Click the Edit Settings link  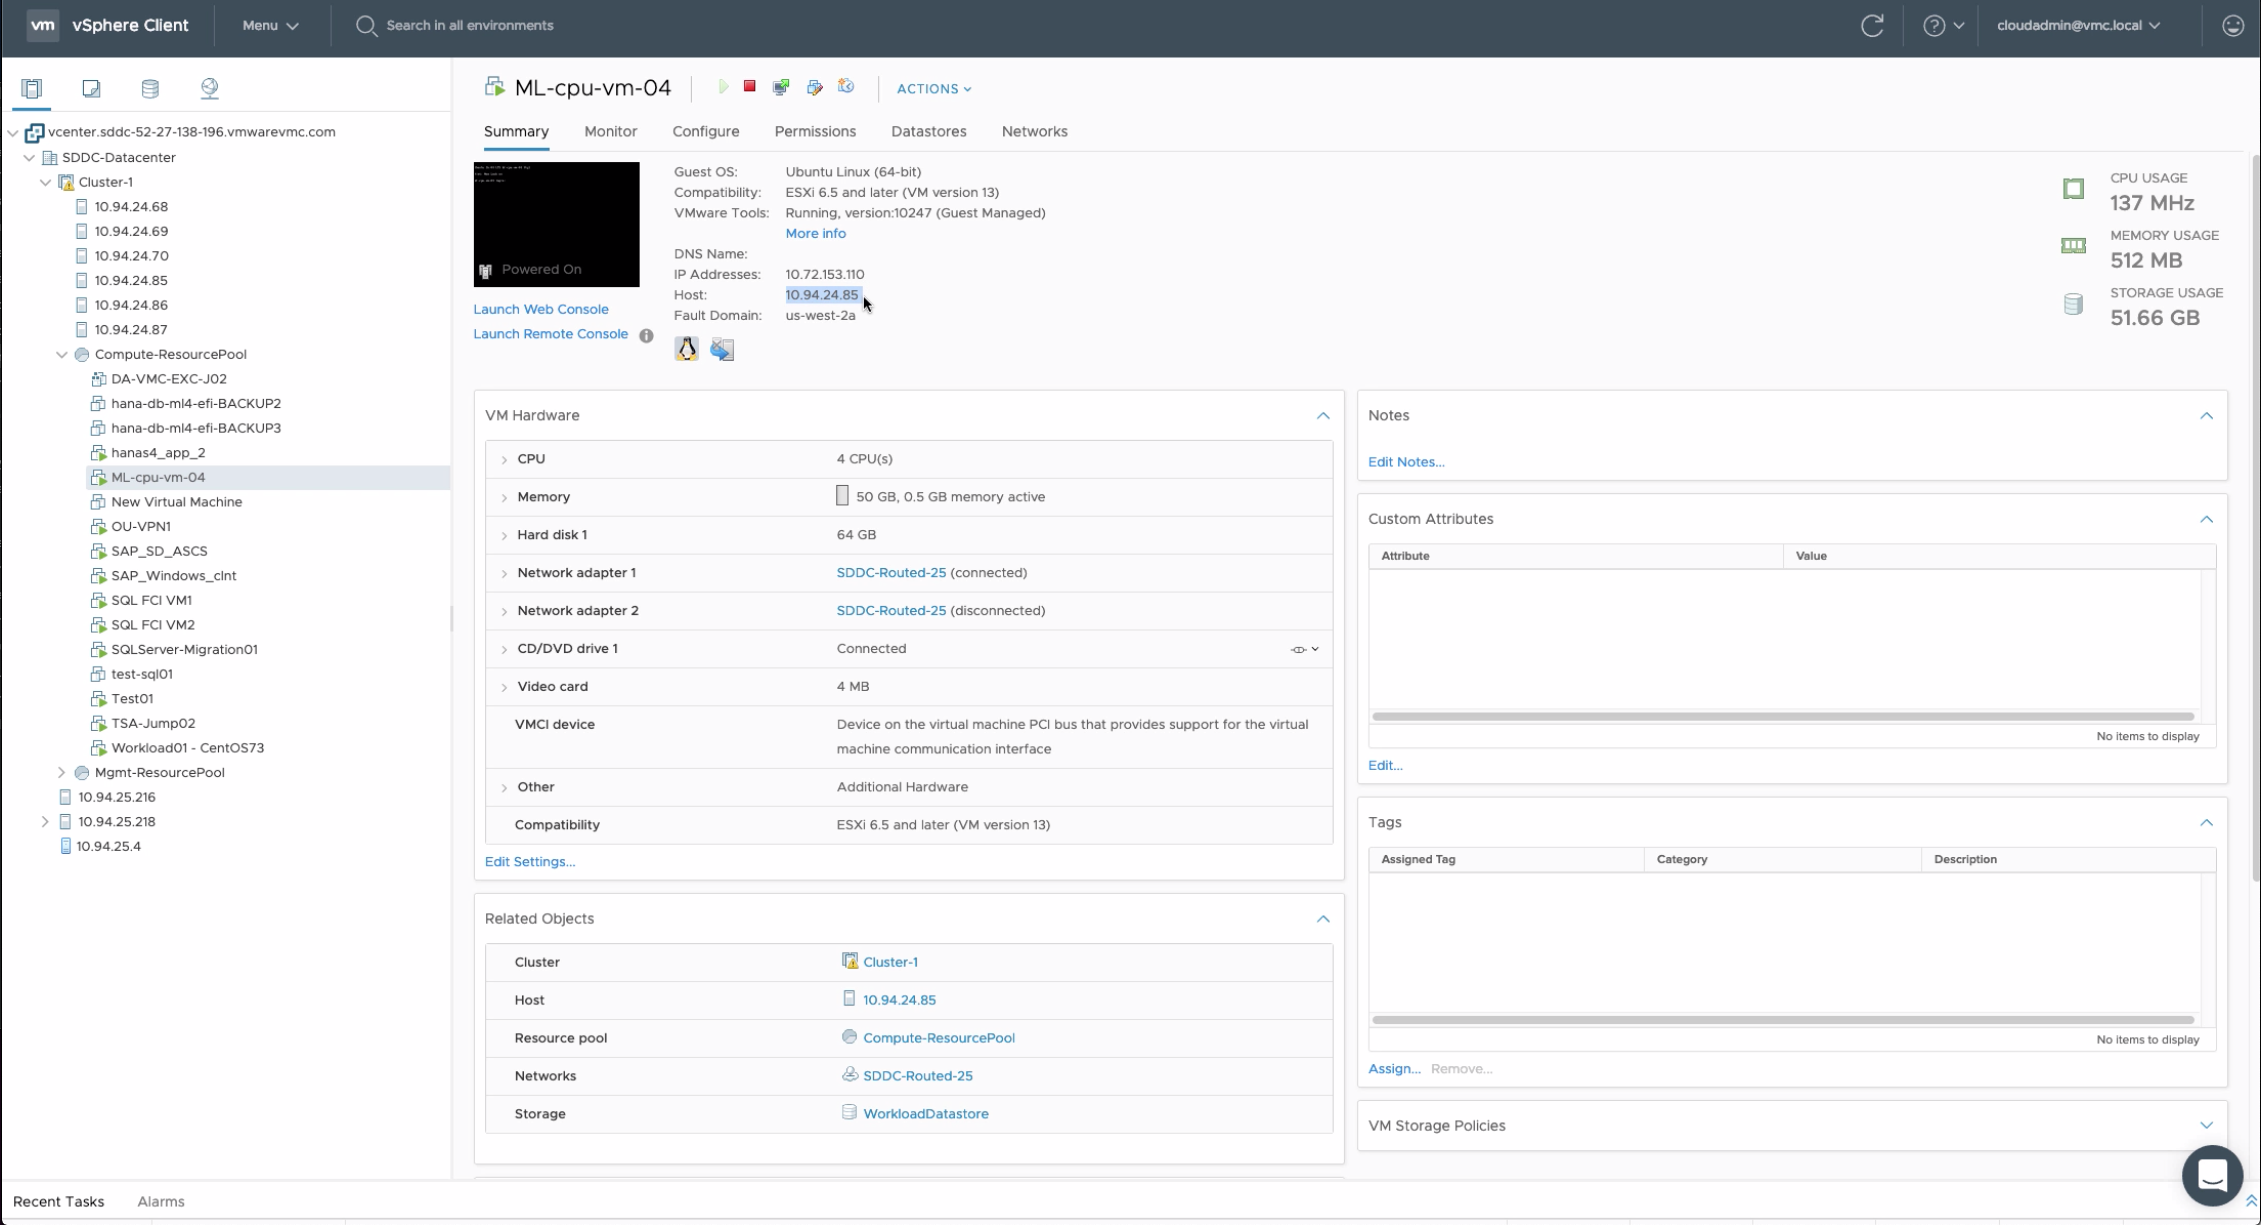(529, 862)
